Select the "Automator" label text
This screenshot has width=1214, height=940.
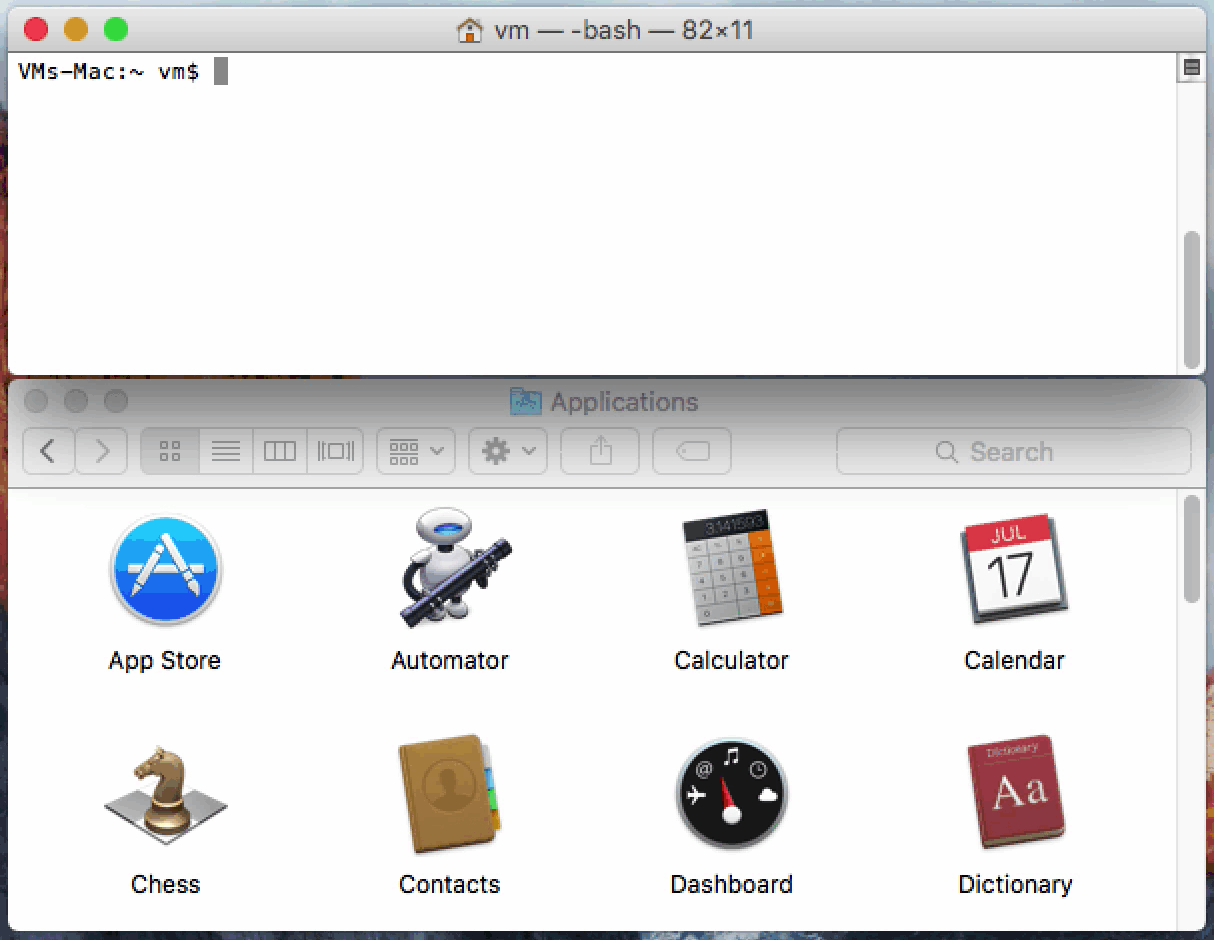(x=450, y=661)
